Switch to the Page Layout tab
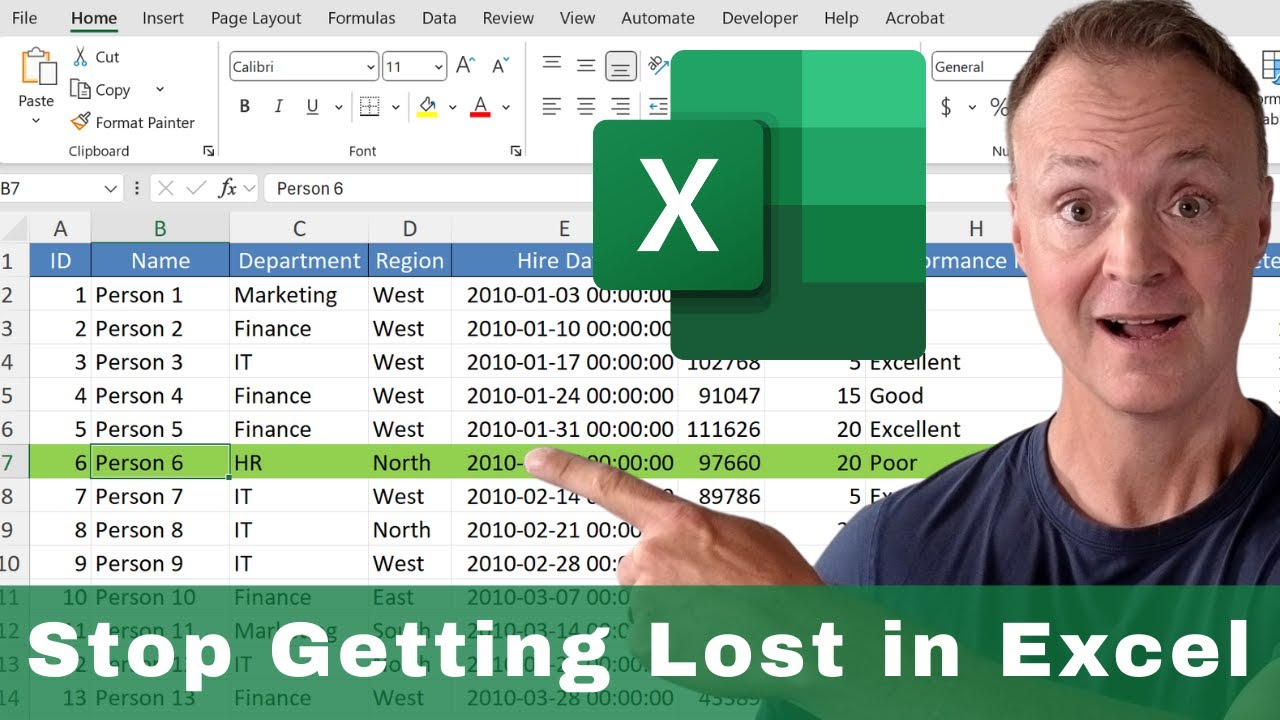Screen dimensions: 1280x720 [x=256, y=18]
